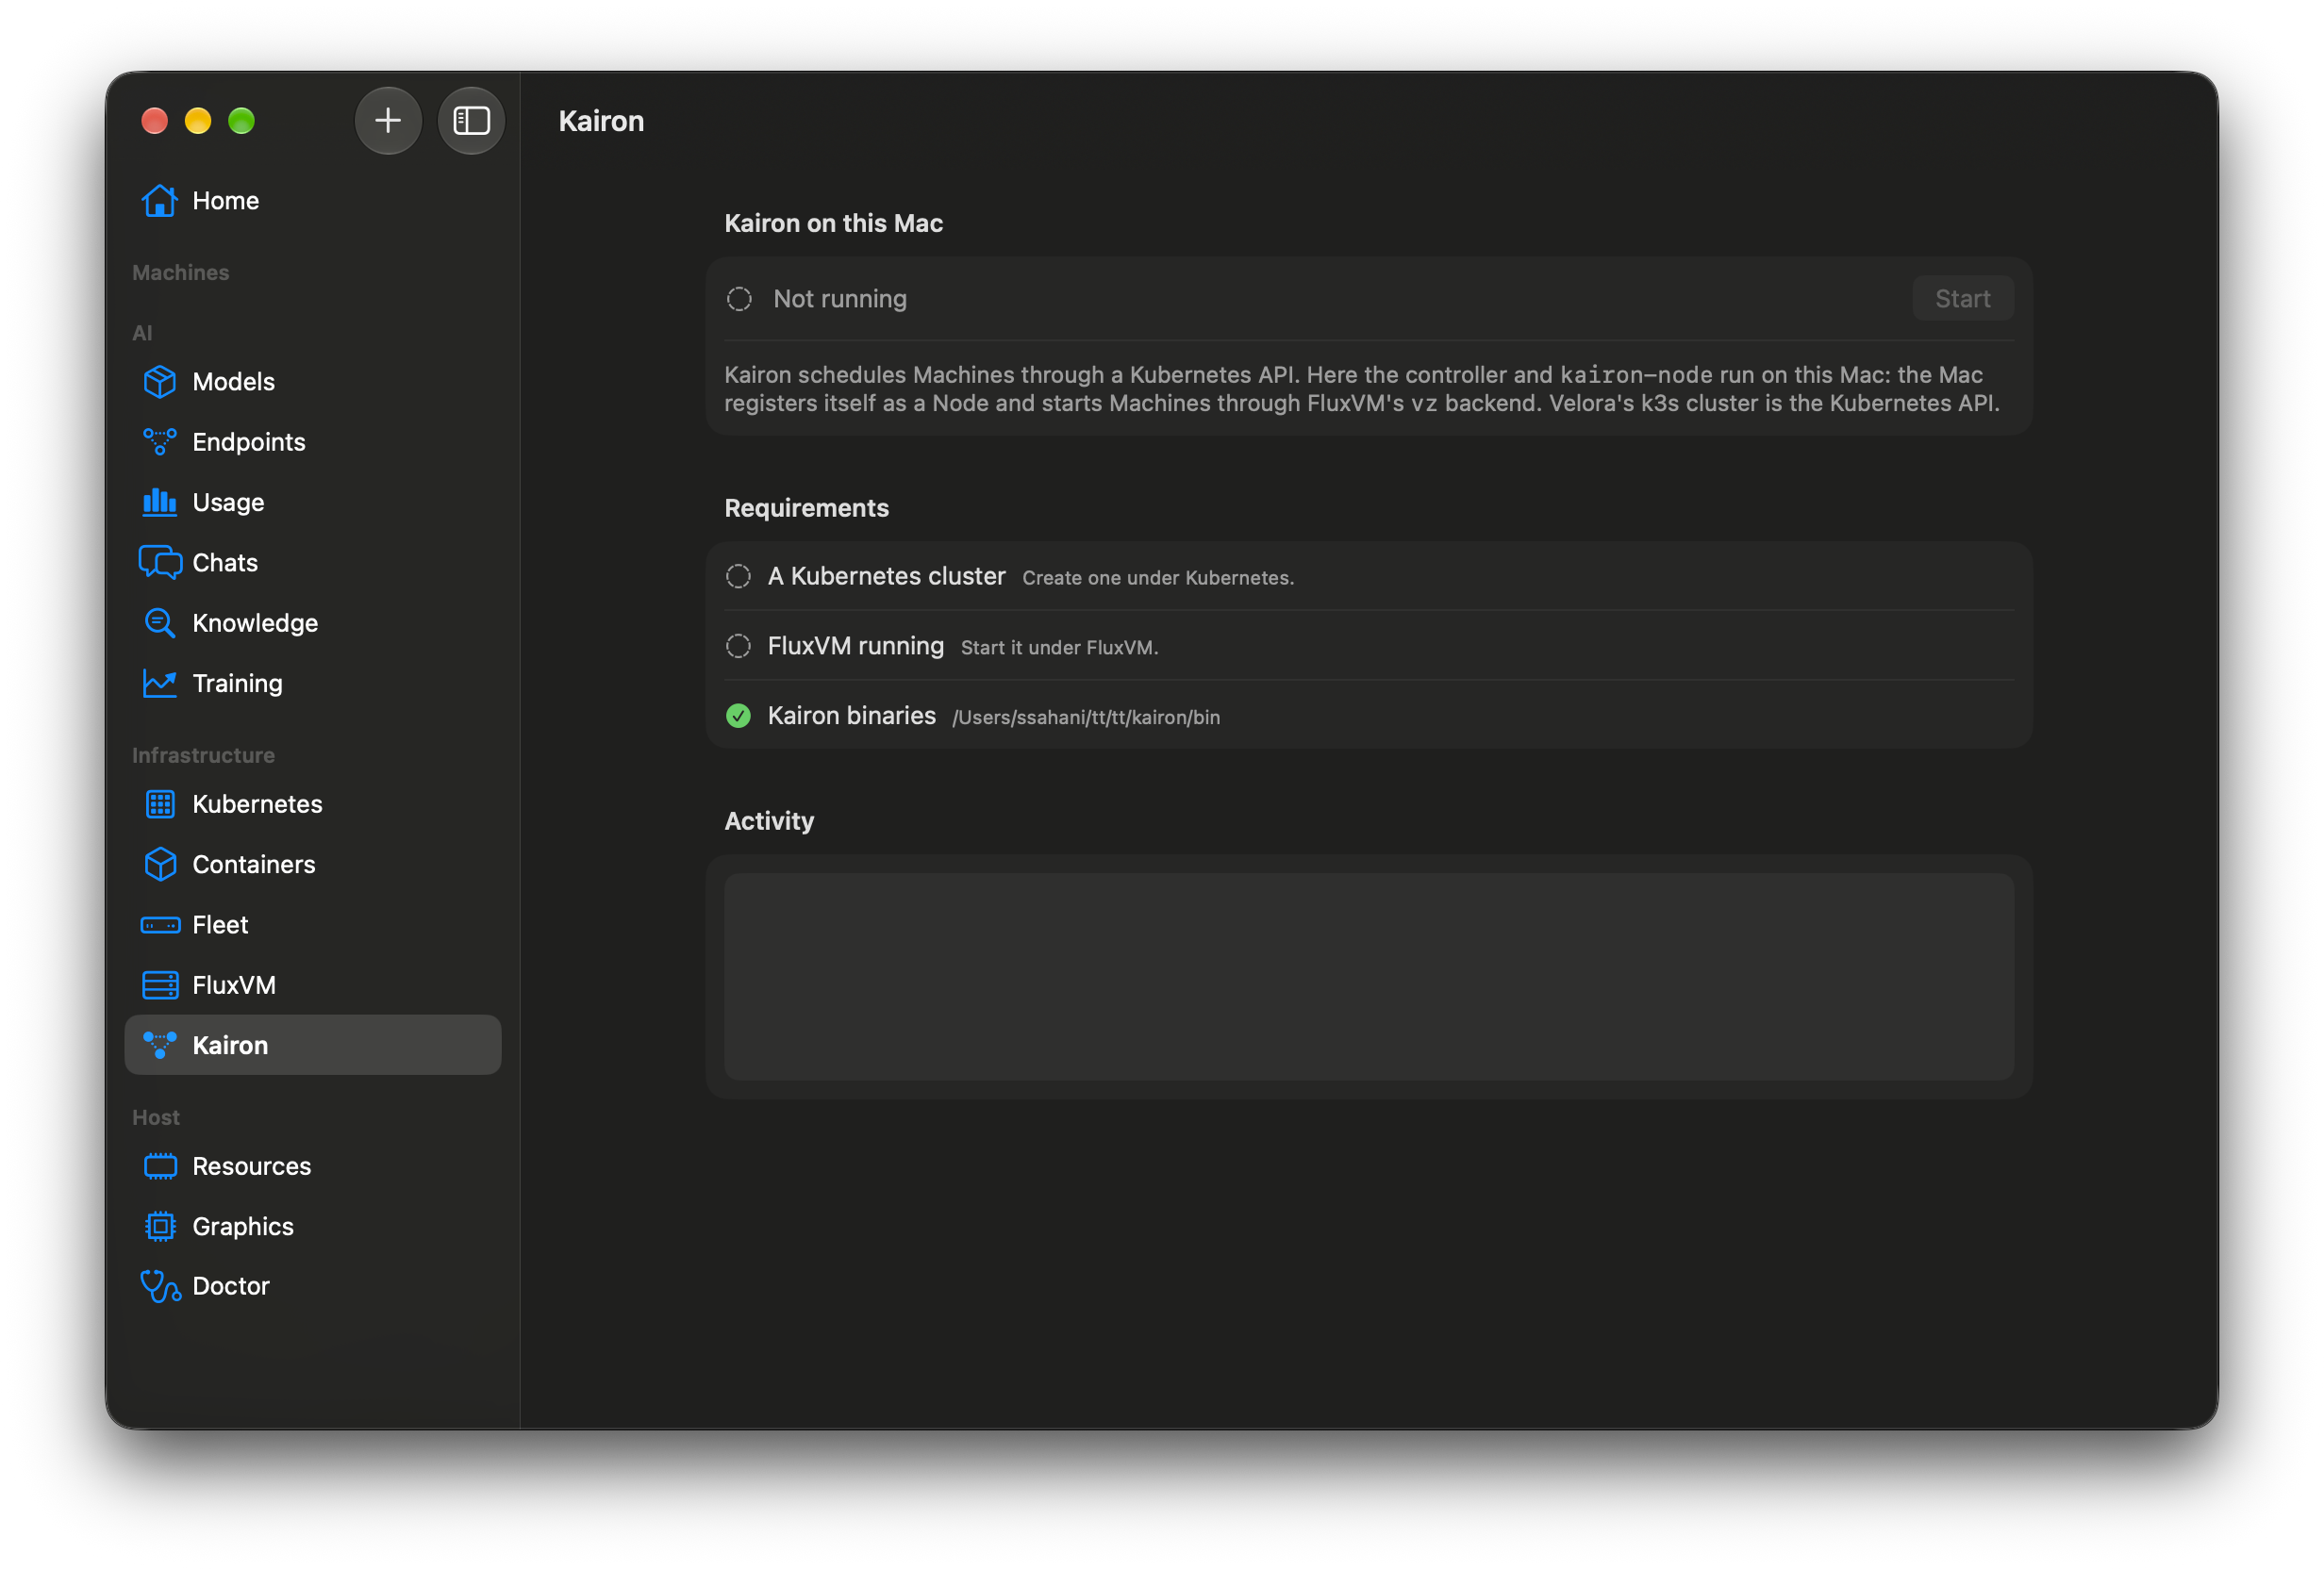Click the Endpoints node icon
This screenshot has height=1569, width=2324.
(160, 442)
